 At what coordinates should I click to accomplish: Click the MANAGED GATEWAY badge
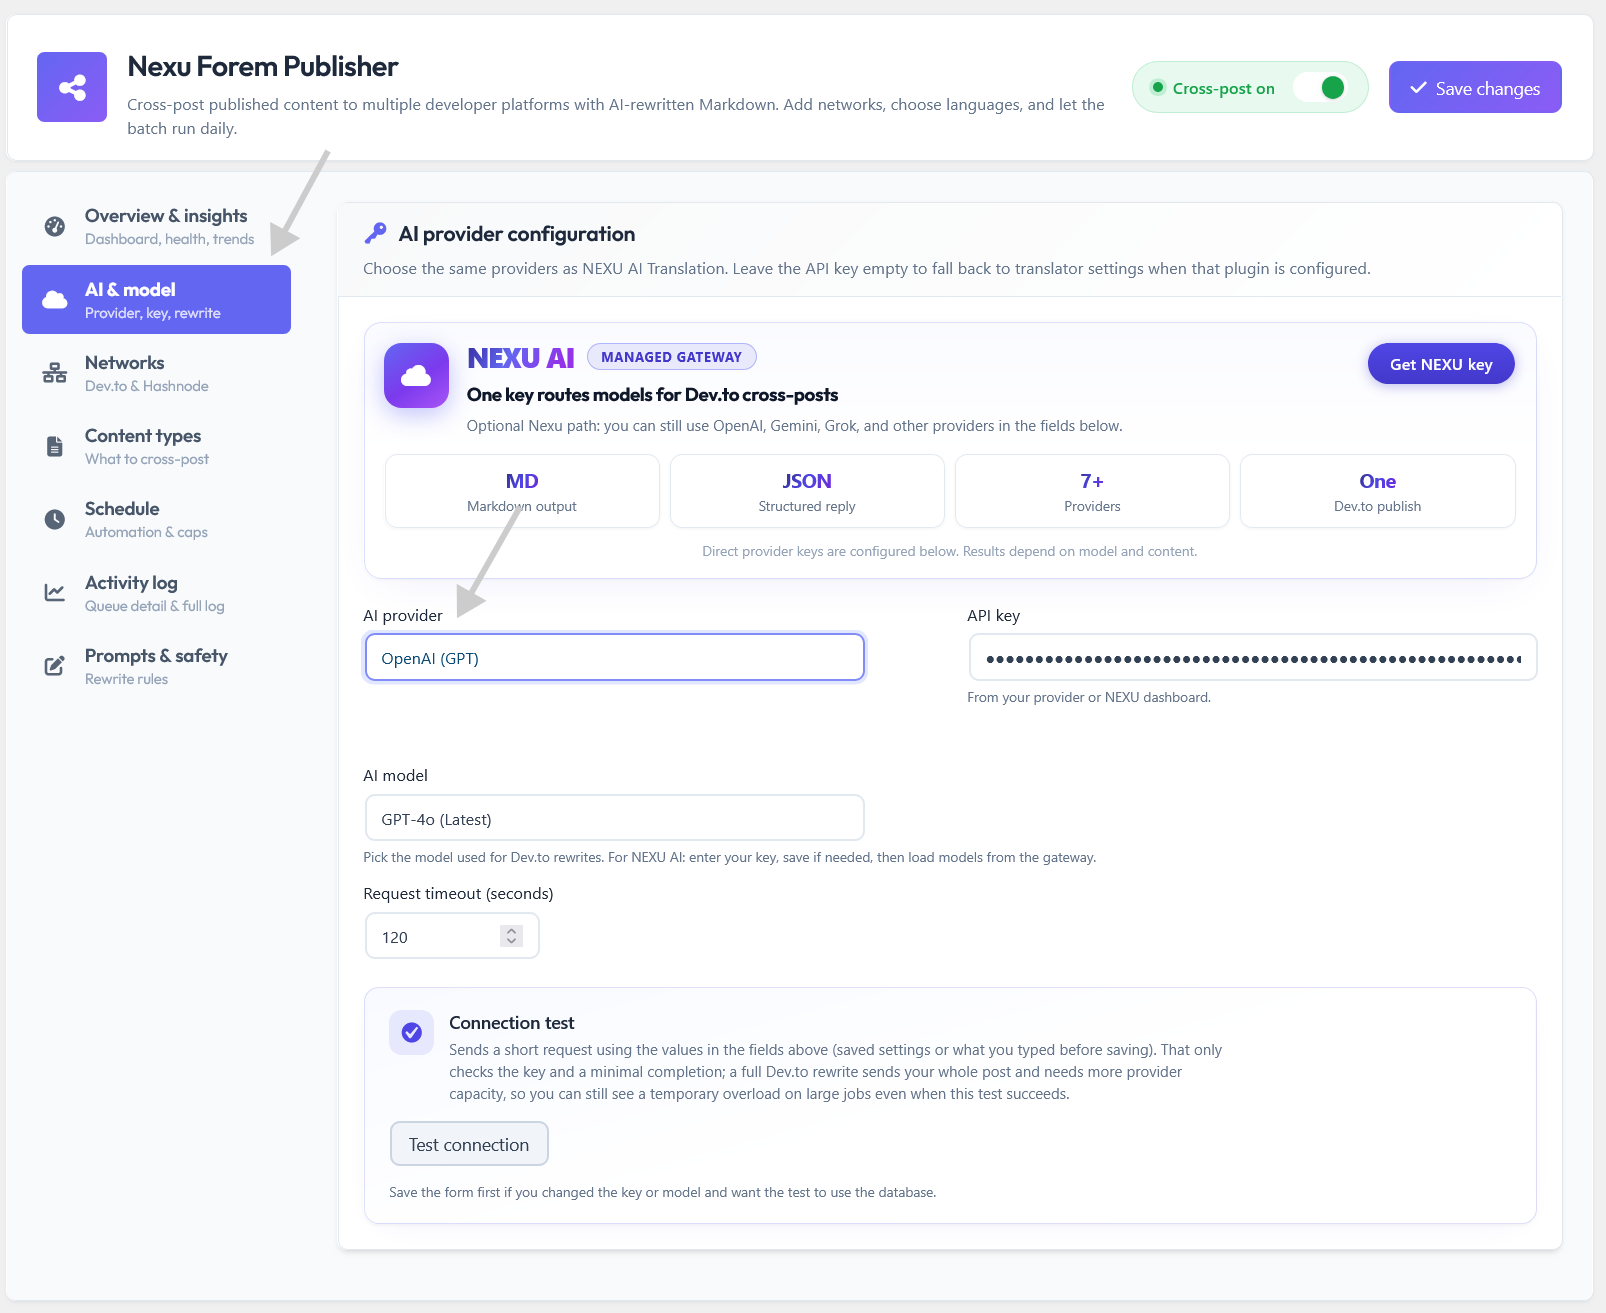(x=671, y=357)
